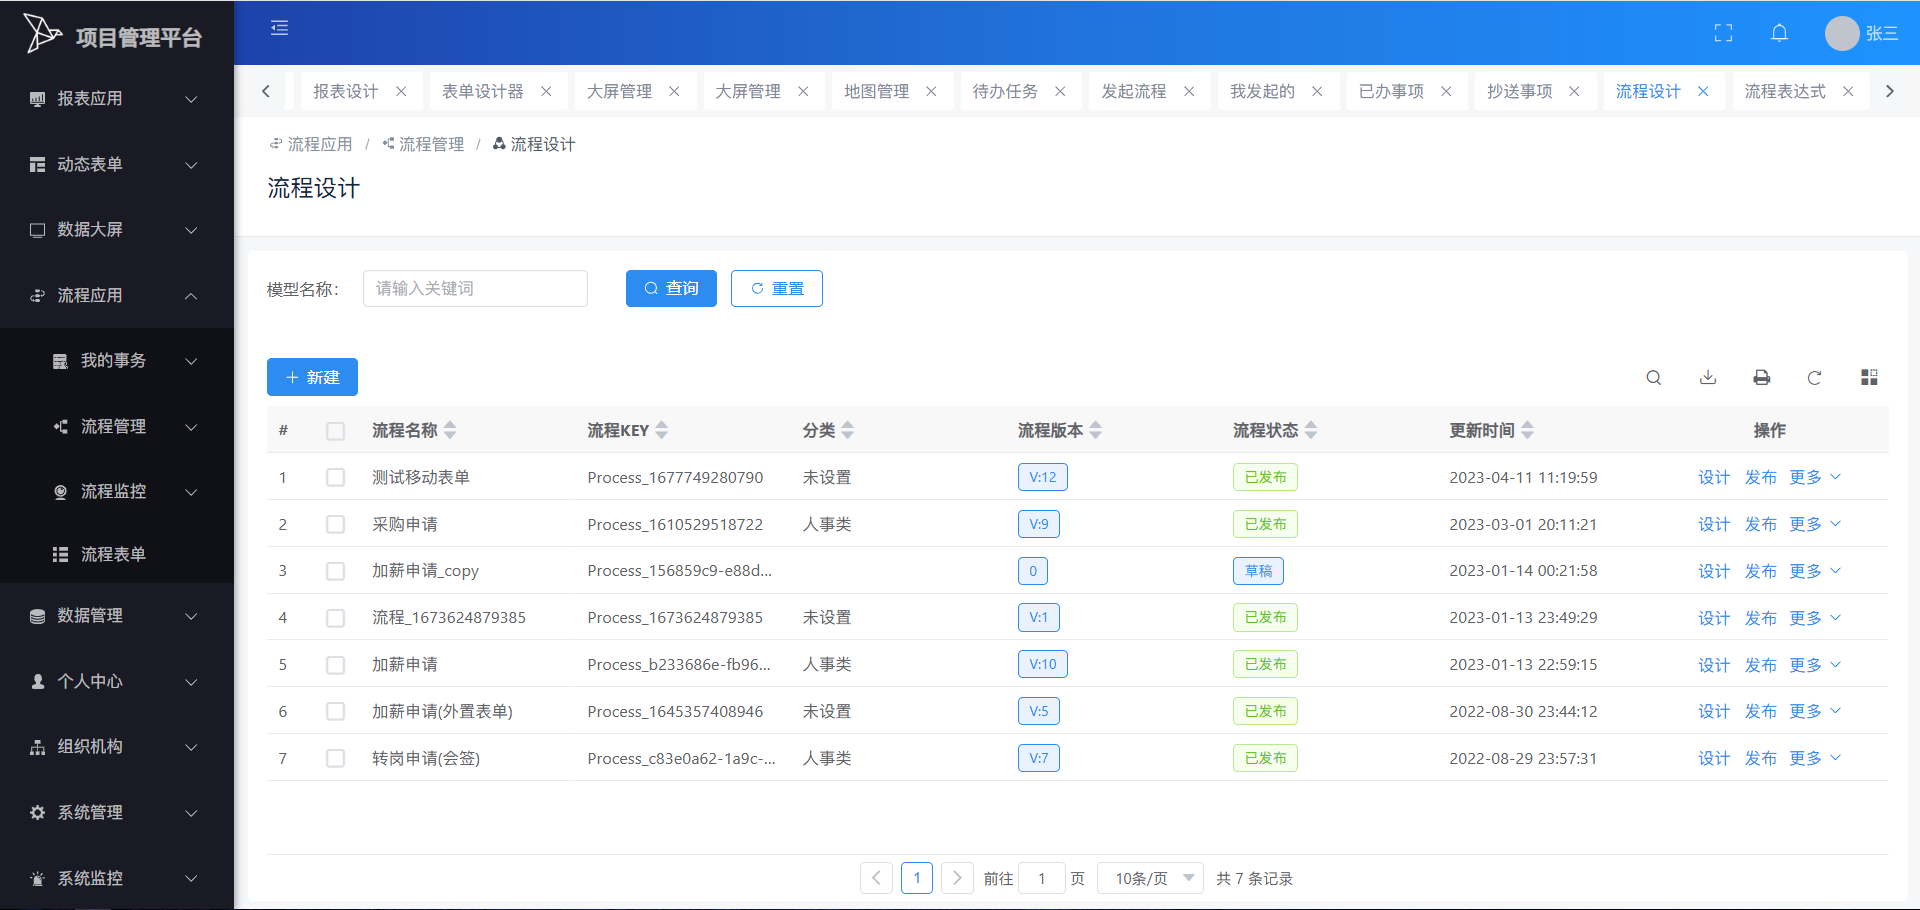
Task: Expand the 数据大屏 sidebar menu
Action: coord(117,230)
